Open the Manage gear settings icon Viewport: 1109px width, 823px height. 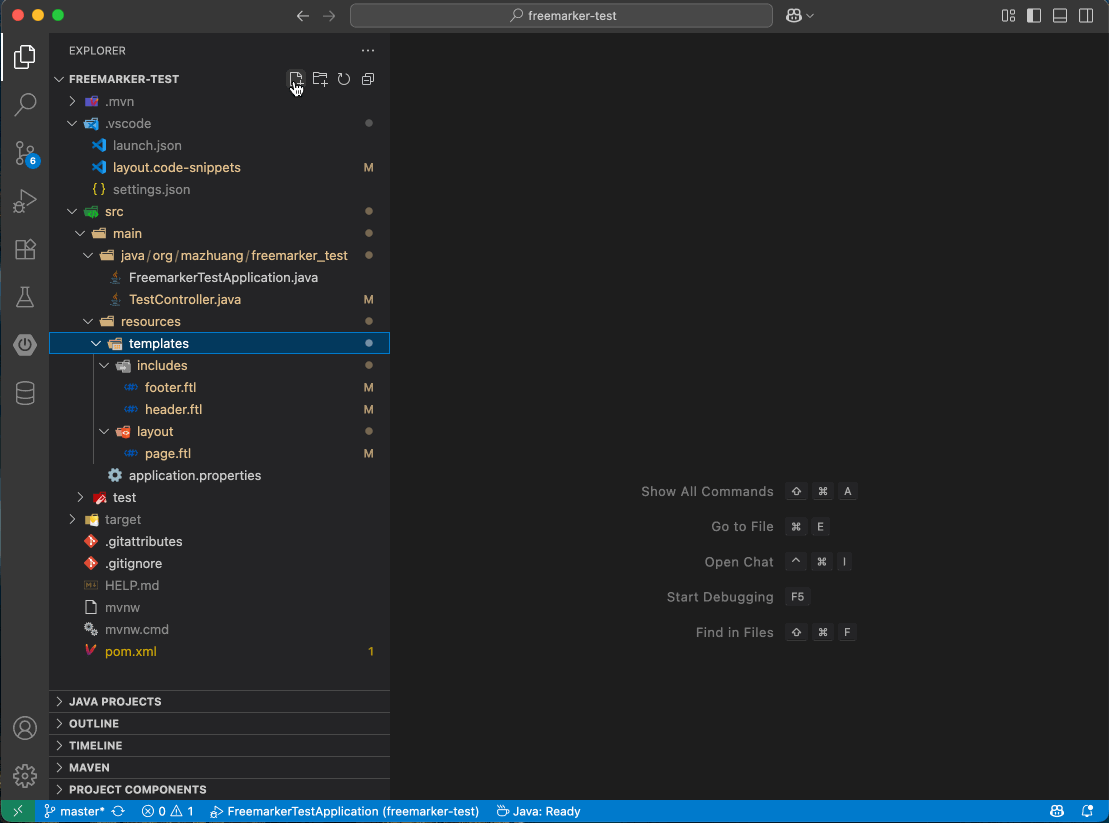tap(25, 775)
